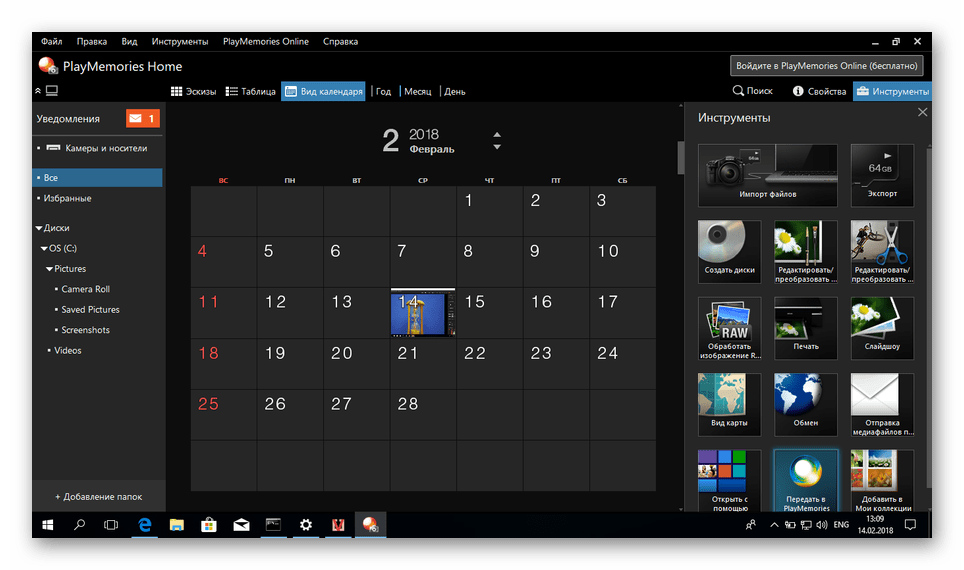
Task: Open the Создать диски tool
Action: coord(728,251)
